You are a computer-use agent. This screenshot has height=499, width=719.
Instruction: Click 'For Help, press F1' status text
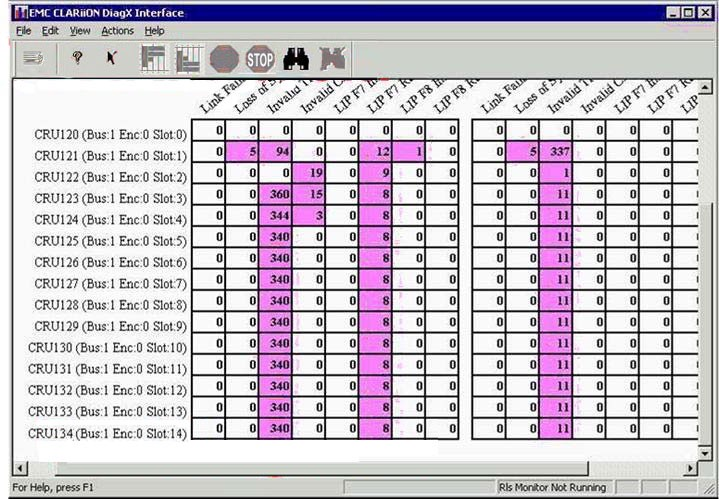click(53, 487)
